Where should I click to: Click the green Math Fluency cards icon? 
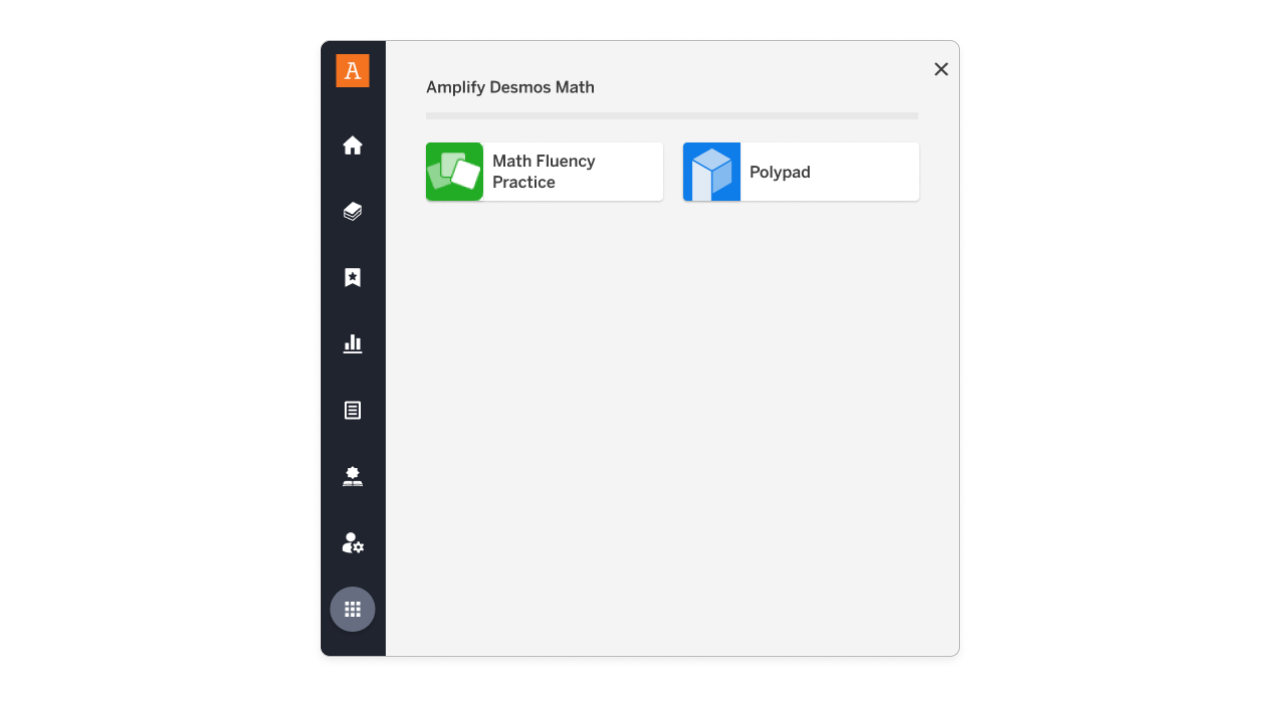point(454,172)
